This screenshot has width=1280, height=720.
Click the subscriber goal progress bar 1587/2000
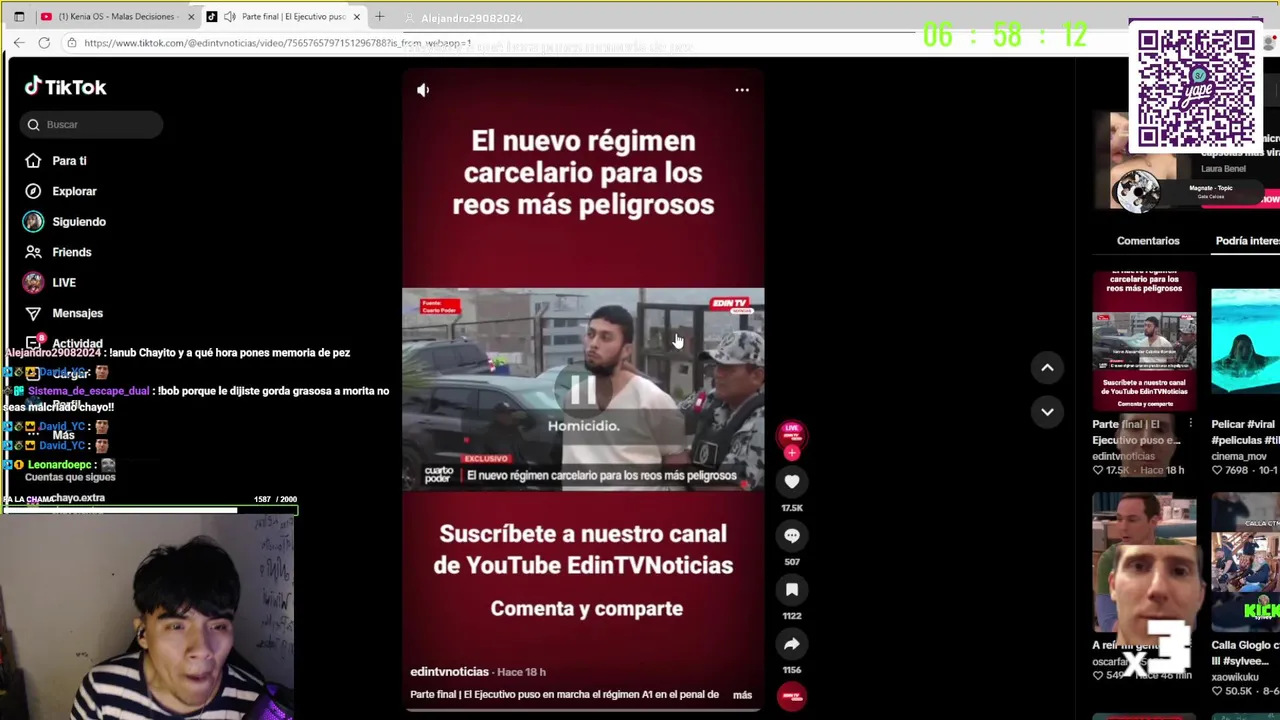pos(150,511)
